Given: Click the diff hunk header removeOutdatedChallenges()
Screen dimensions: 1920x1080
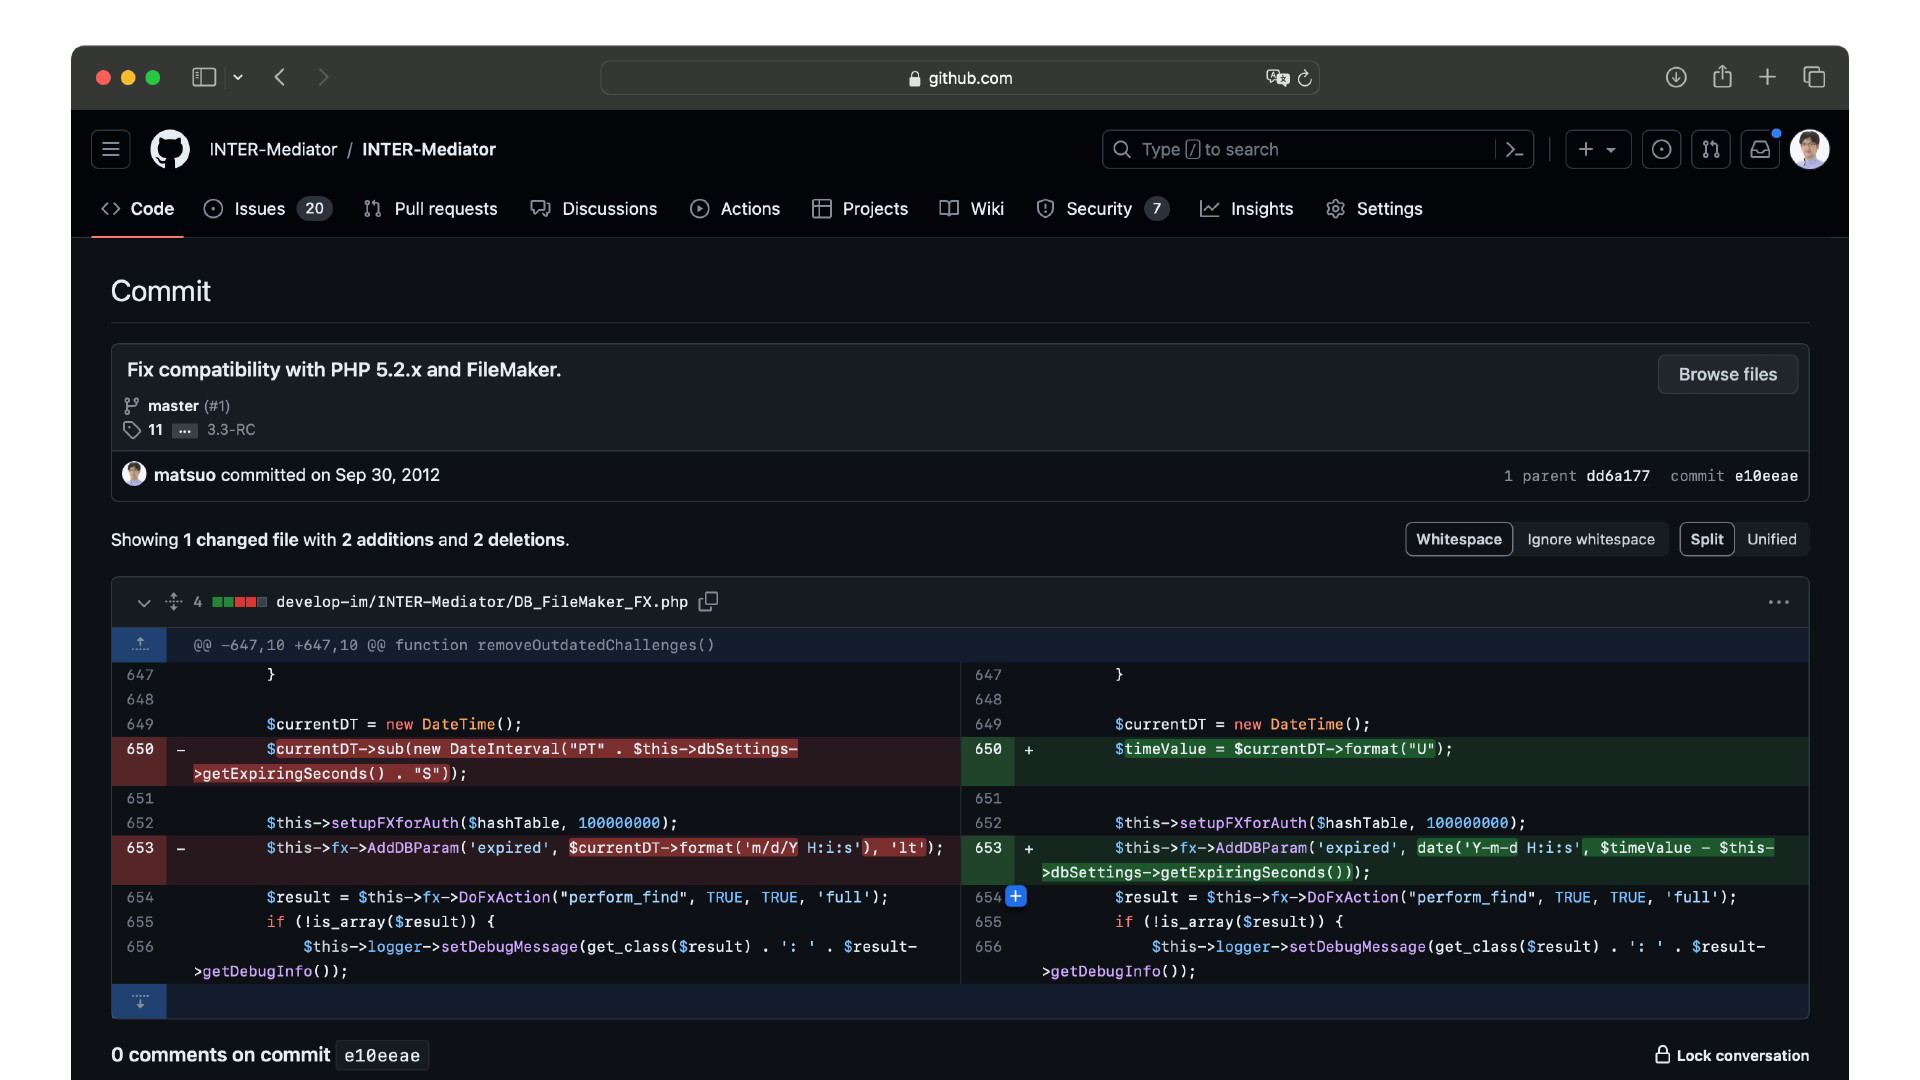Looking at the screenshot, I should click(454, 645).
